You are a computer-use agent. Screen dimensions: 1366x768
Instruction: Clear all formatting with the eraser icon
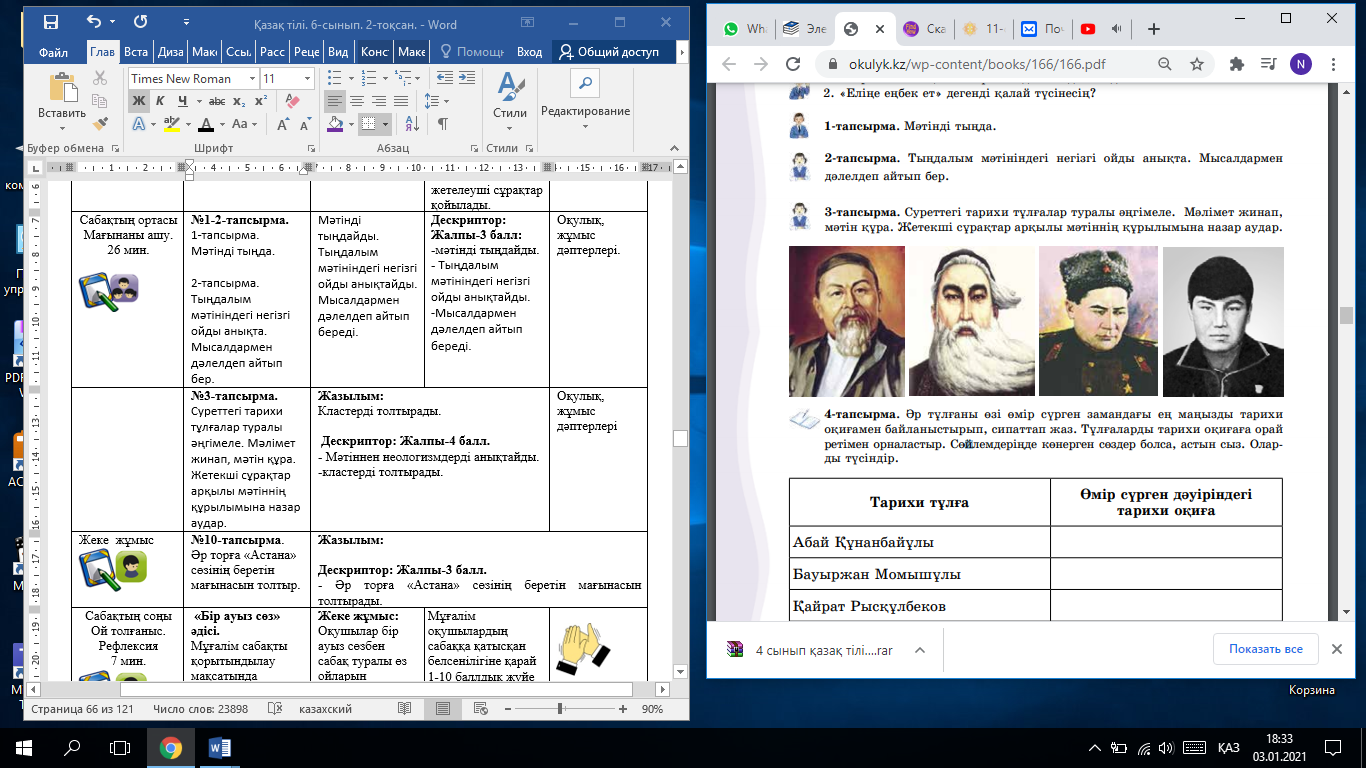click(292, 101)
